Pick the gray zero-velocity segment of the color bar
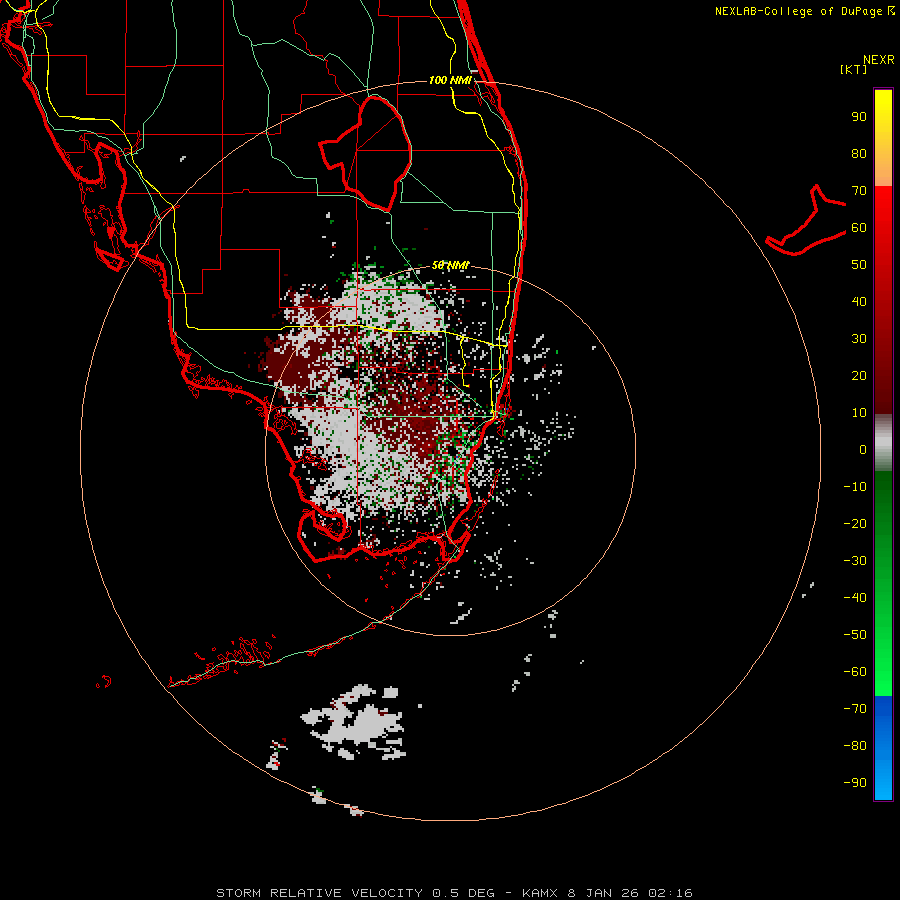Image resolution: width=900 pixels, height=900 pixels. pyautogui.click(x=883, y=443)
